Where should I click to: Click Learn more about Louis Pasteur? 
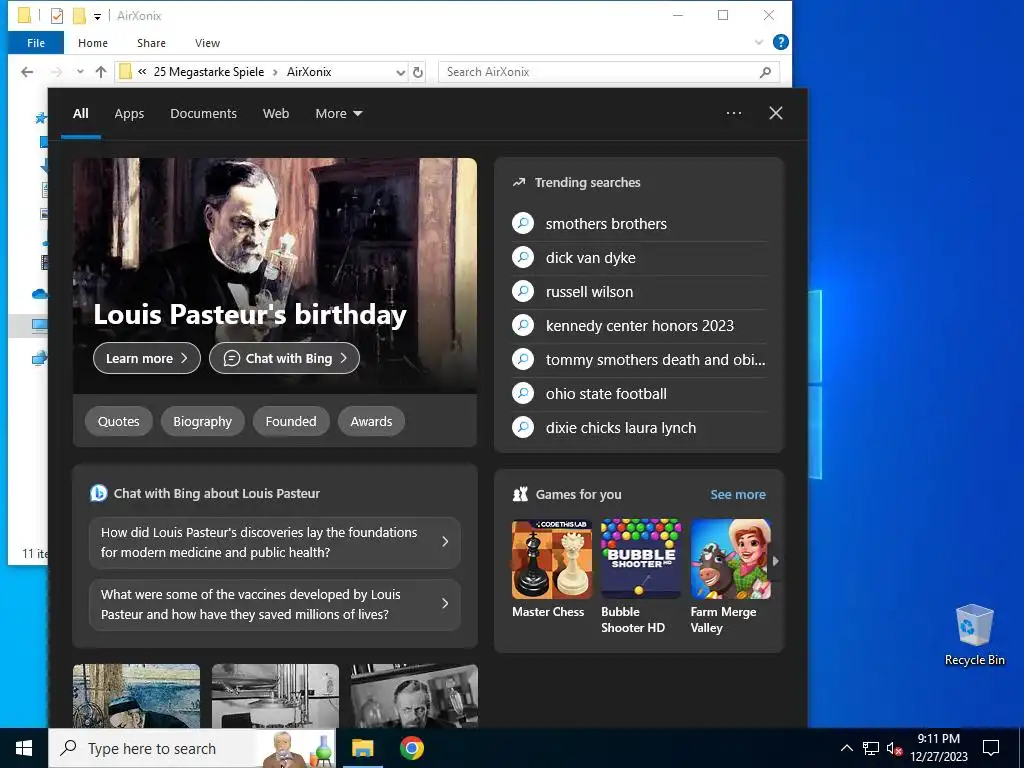coord(146,358)
